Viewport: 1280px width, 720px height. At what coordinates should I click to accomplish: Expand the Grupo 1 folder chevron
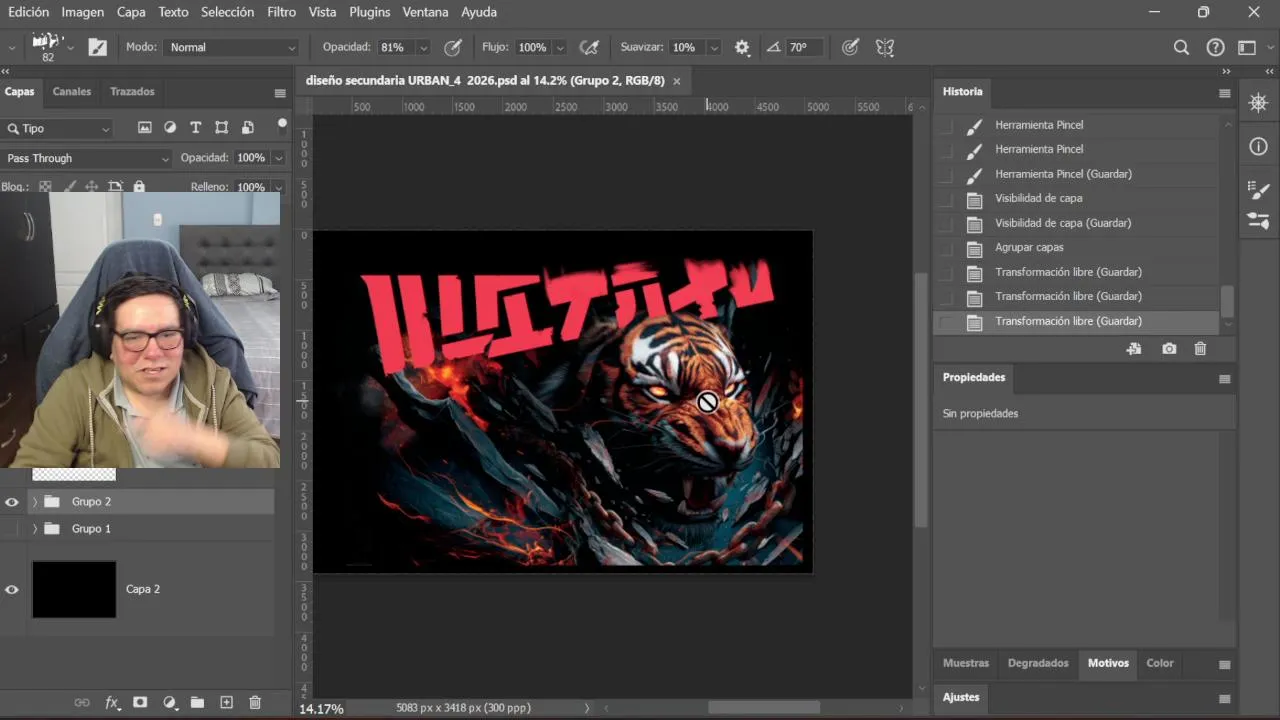(35, 528)
